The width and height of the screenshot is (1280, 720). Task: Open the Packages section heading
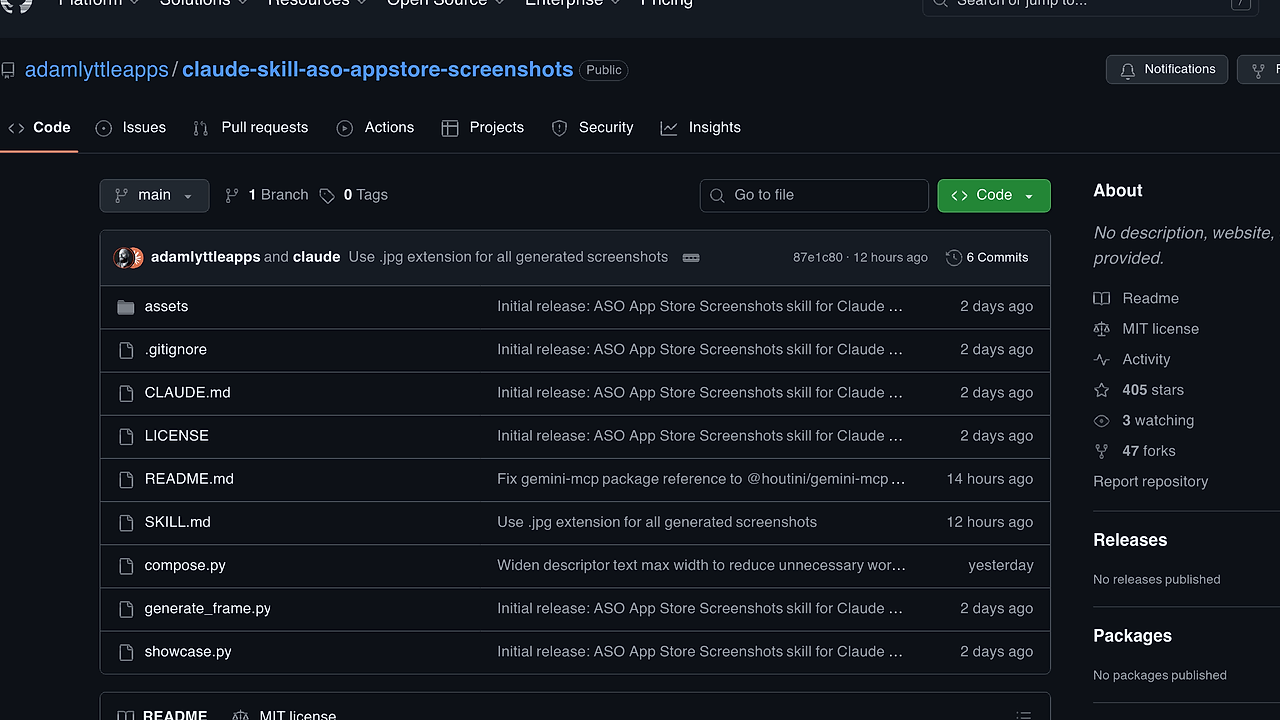tap(1132, 636)
